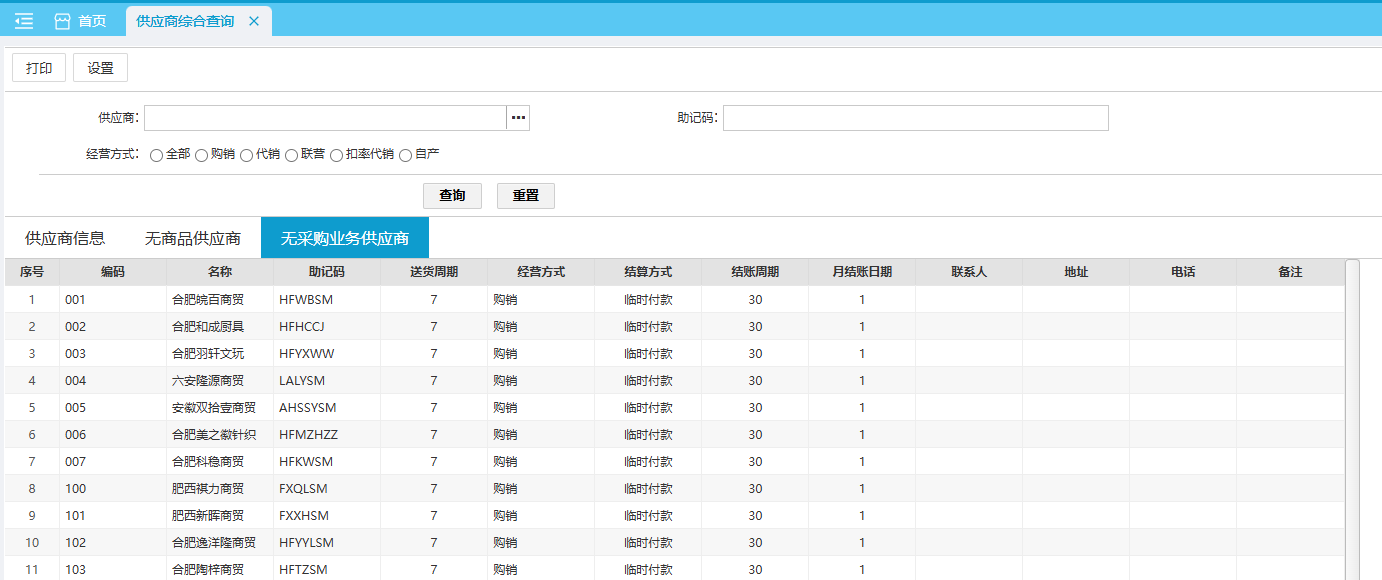Open the 无采购业务供应商 tab

click(345, 238)
